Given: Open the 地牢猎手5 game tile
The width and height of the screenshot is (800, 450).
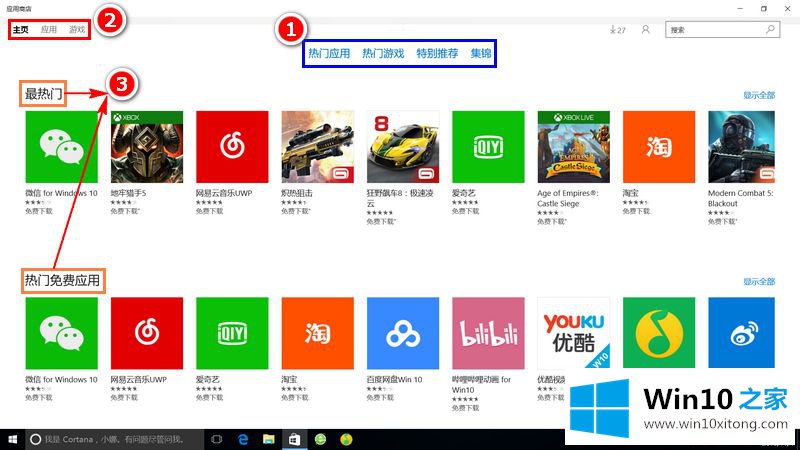Looking at the screenshot, I should tap(147, 147).
